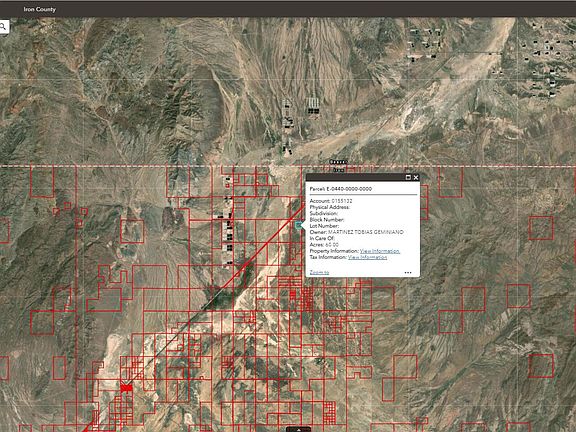The width and height of the screenshot is (576, 432).
Task: Close the parcel info popup
Action: 416,177
